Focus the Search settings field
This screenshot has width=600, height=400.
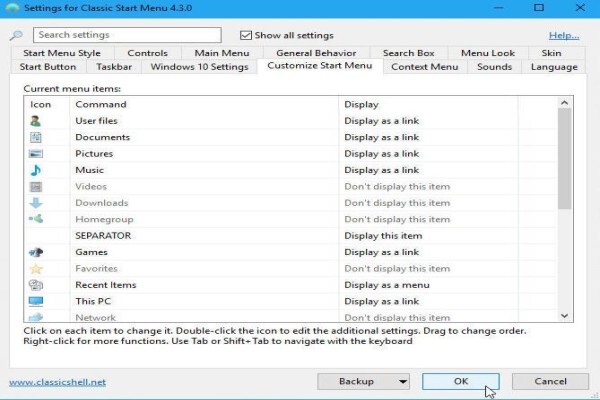point(127,35)
